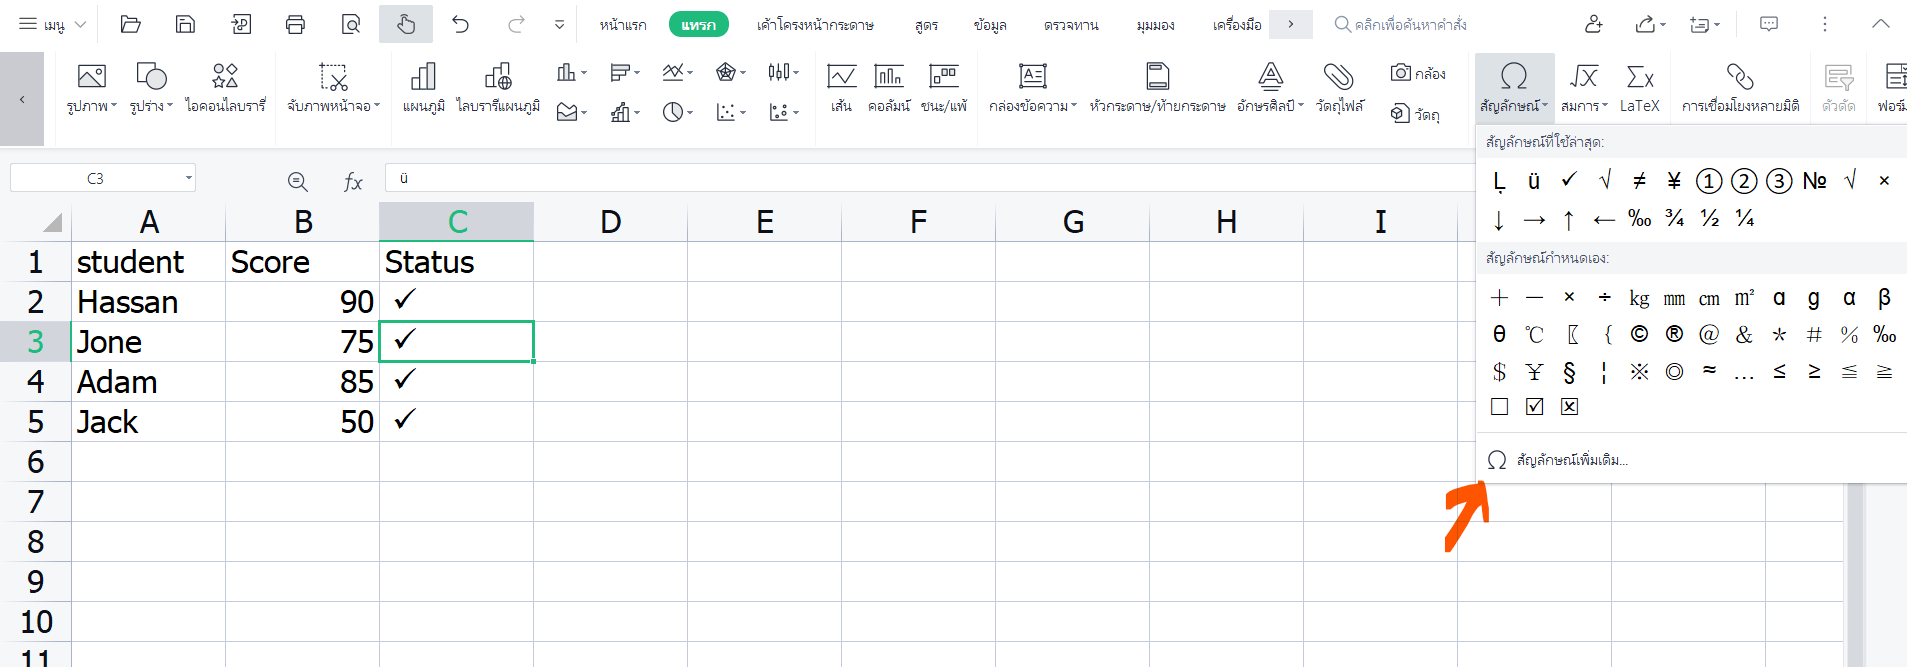Show more ribbon tabs with right chevron
This screenshot has height=667, width=1907.
[x=1291, y=24]
